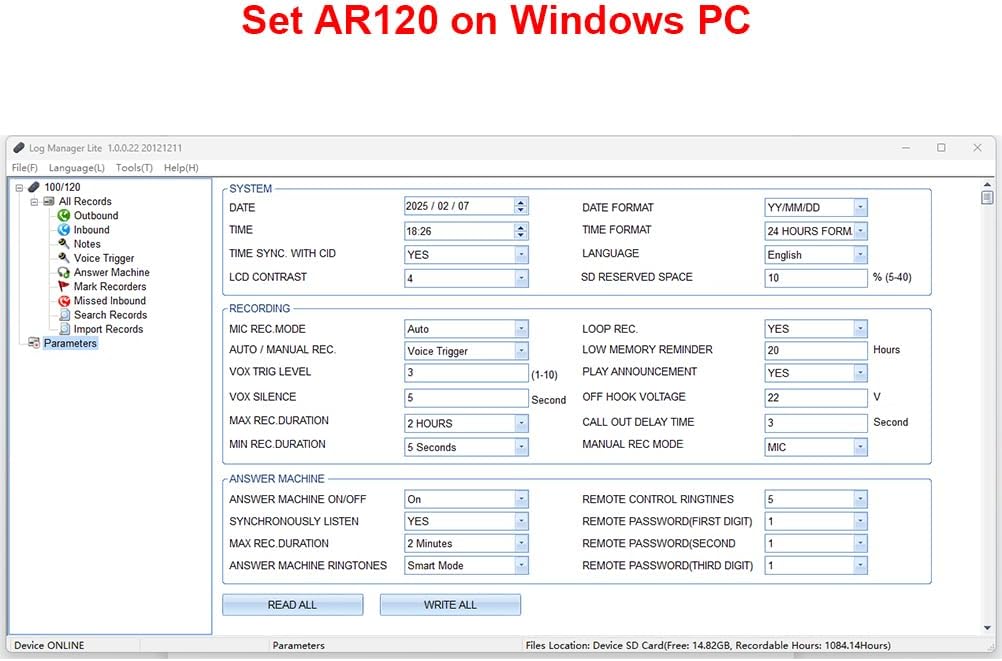Click the Import Records icon
1002x661 pixels.
64,329
